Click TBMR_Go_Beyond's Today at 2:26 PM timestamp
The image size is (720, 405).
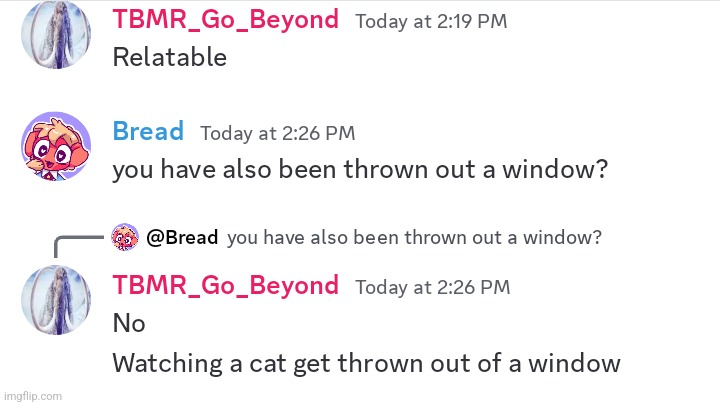[433, 287]
